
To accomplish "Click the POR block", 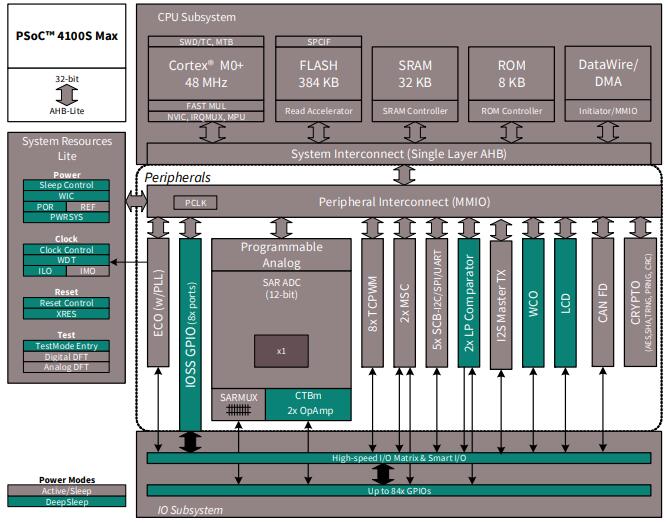I will (45, 207).
